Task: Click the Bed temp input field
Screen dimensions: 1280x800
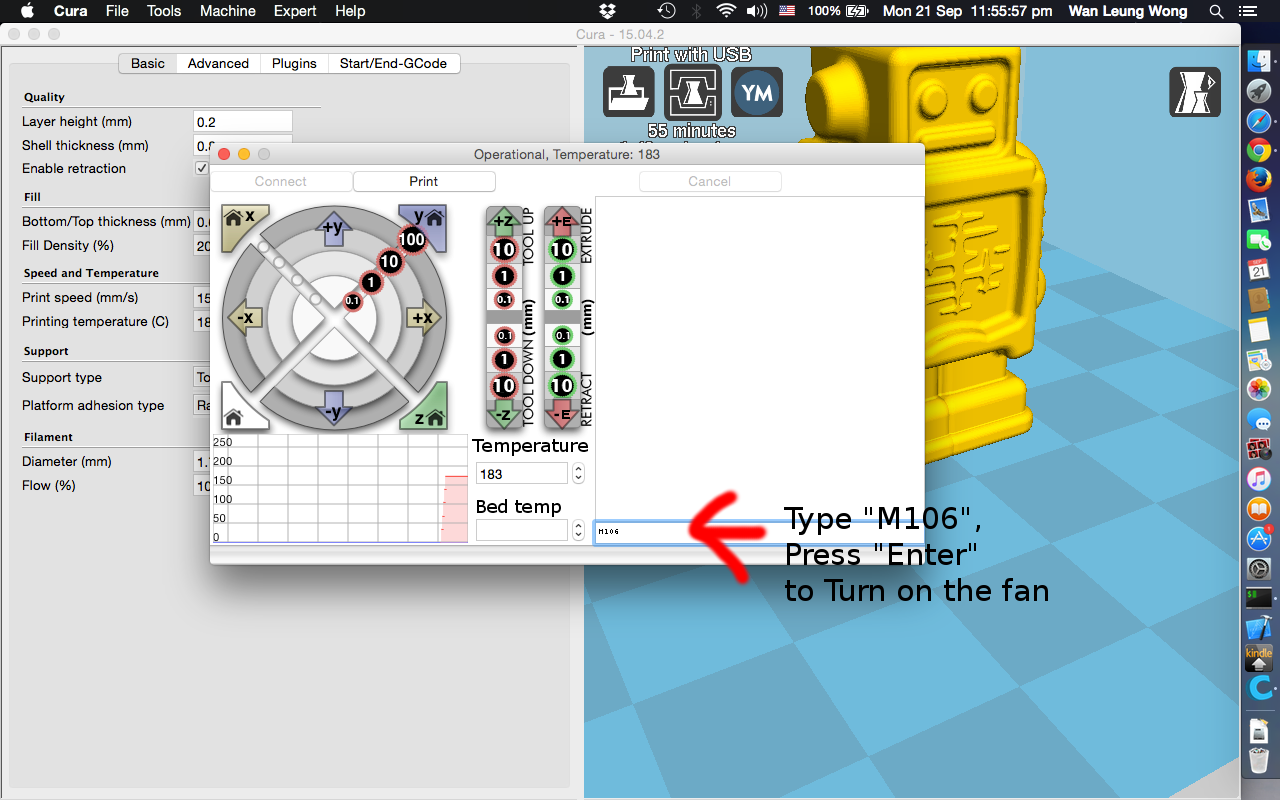Action: 522,530
